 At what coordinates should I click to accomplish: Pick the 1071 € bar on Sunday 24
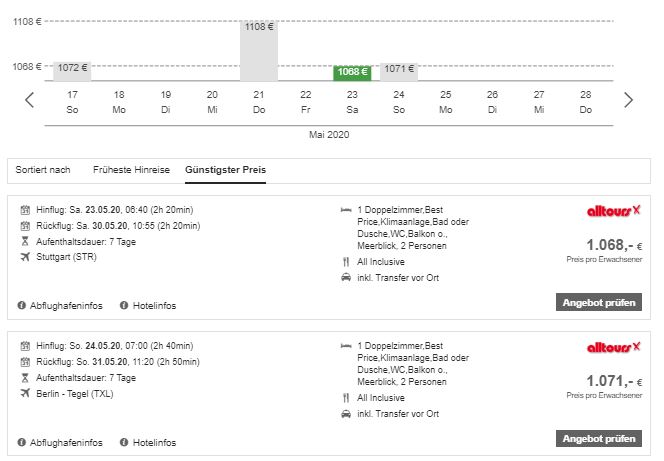coord(399,69)
